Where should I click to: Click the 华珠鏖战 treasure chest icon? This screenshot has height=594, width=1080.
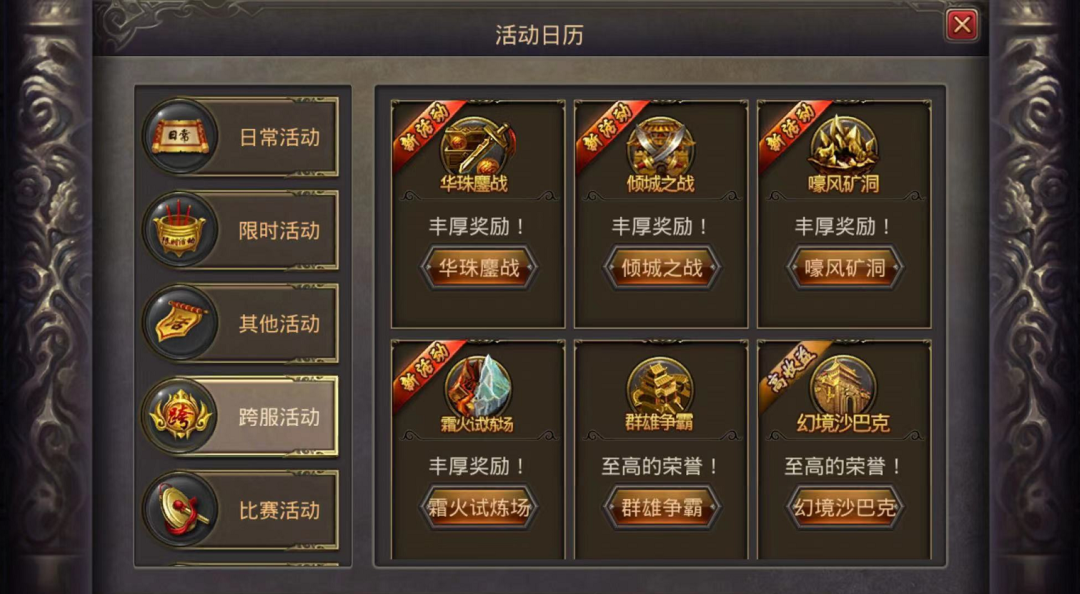[x=478, y=146]
